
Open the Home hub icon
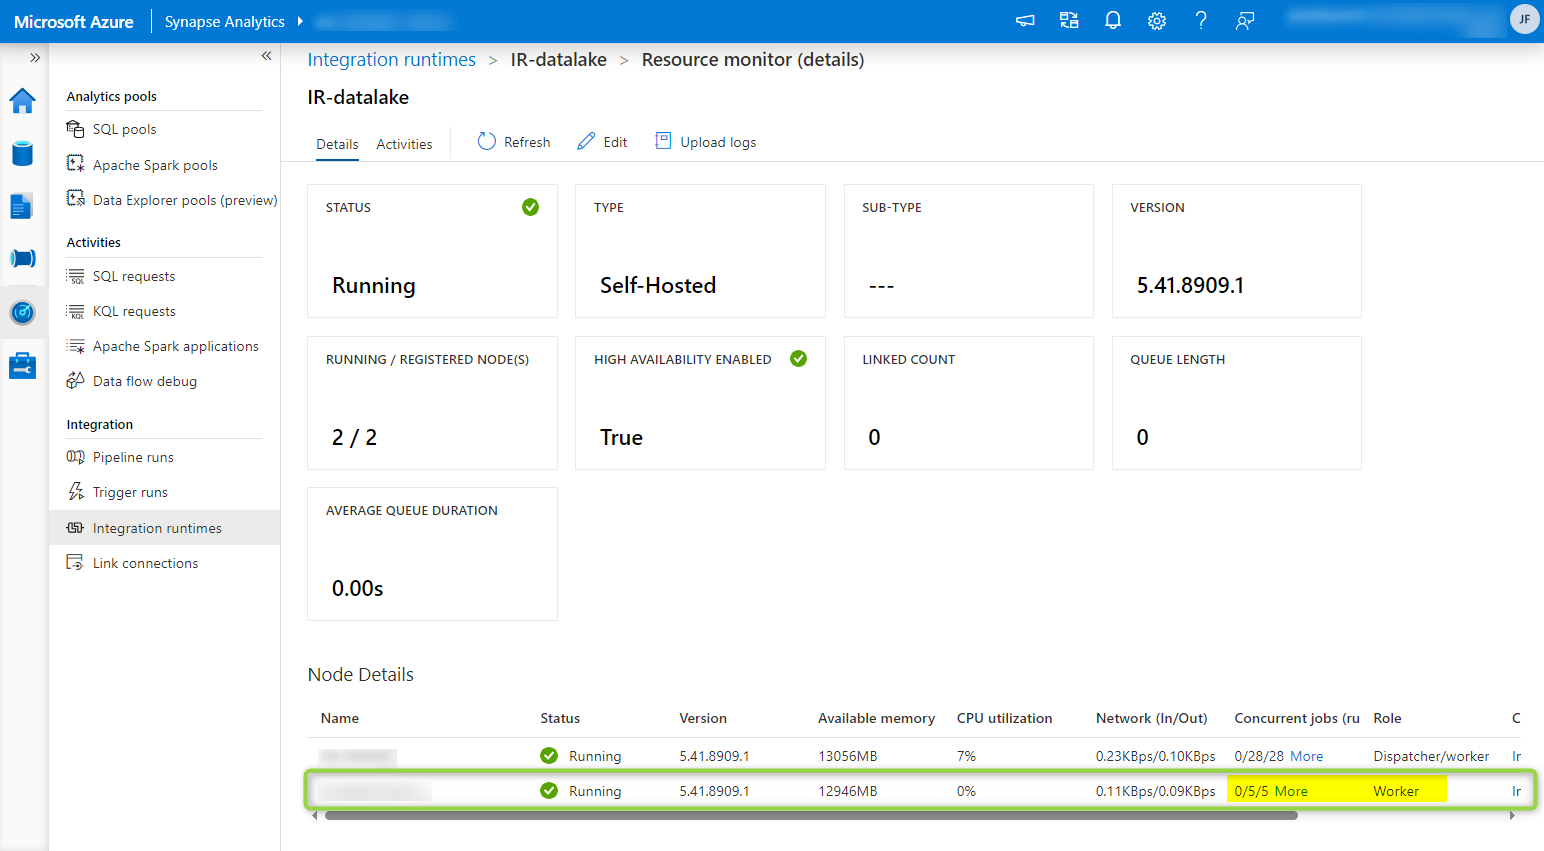(22, 101)
